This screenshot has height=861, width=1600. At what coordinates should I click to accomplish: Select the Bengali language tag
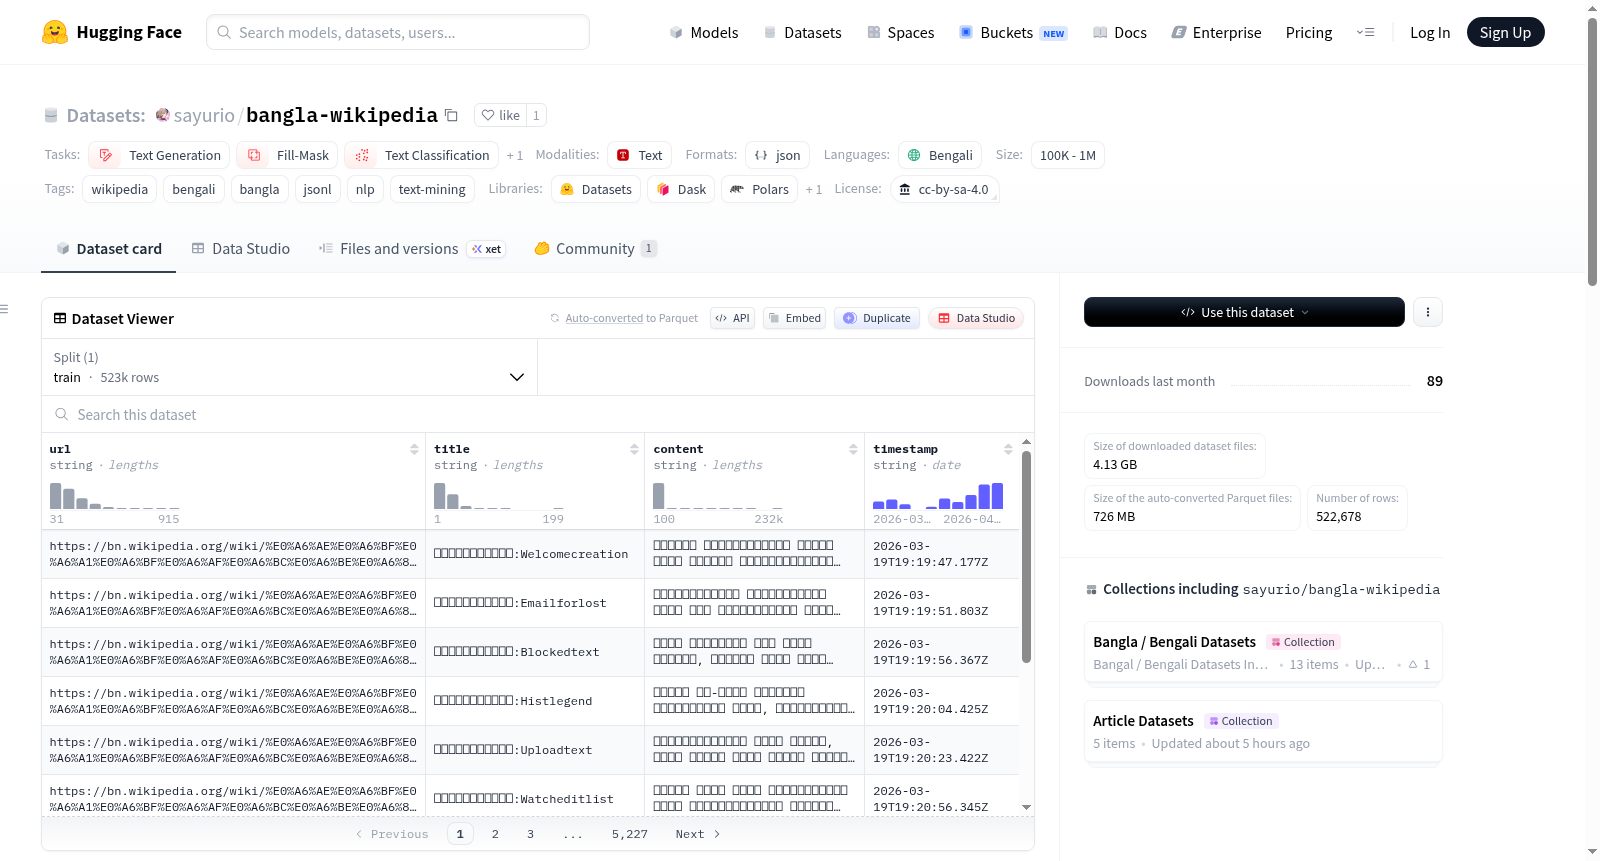pyautogui.click(x=939, y=155)
